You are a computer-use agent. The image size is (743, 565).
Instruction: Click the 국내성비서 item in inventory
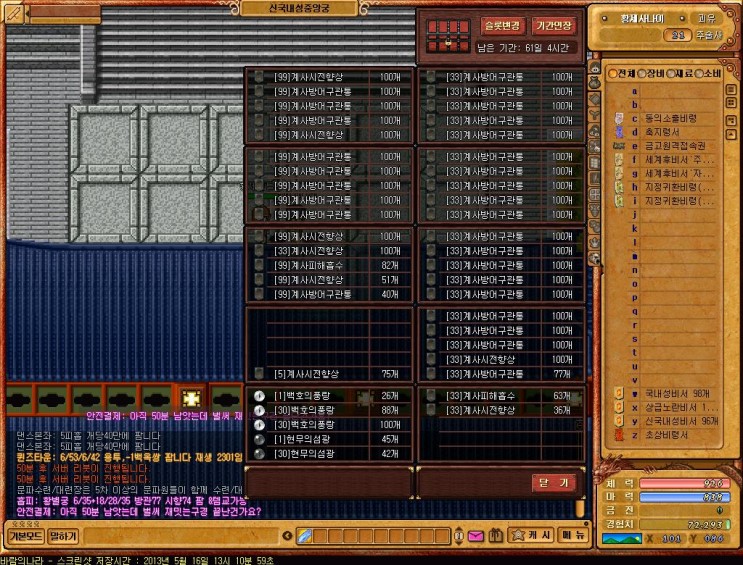pyautogui.click(x=675, y=394)
